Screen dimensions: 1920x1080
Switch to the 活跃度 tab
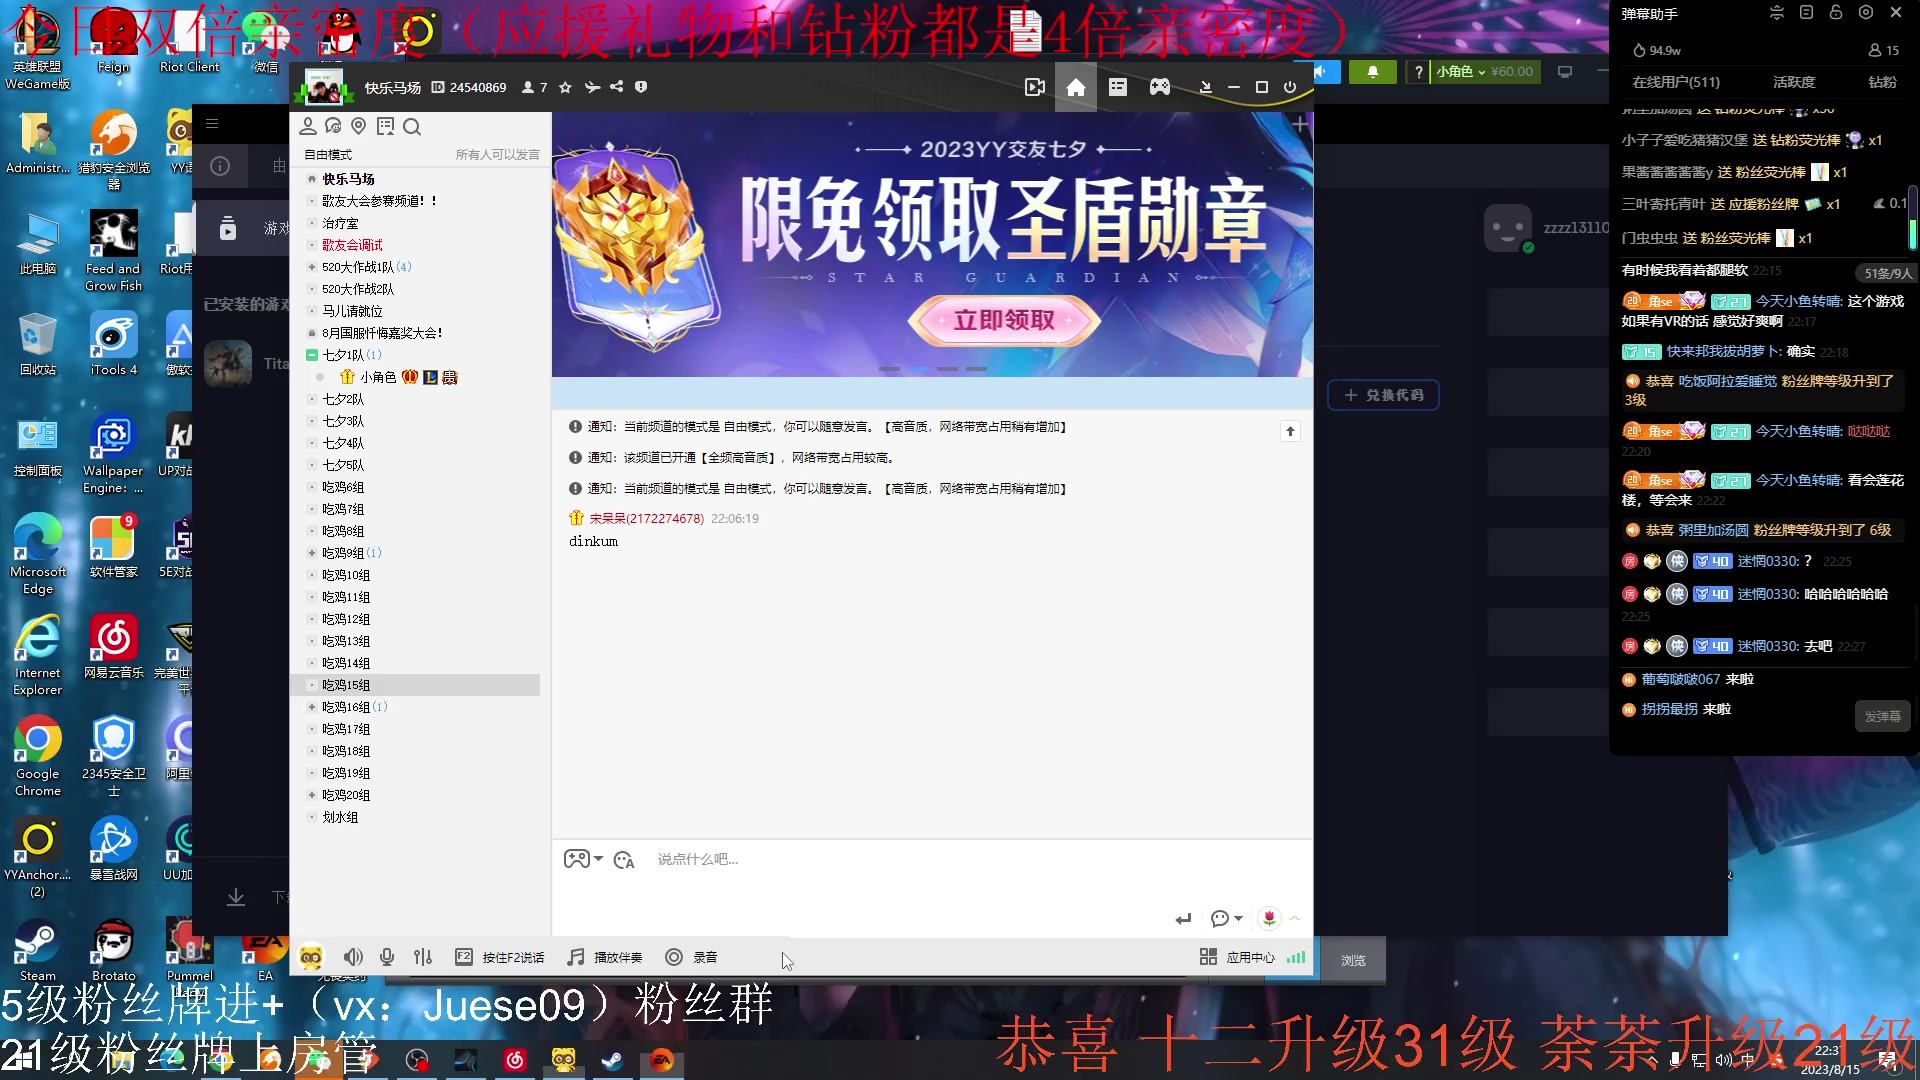tap(1793, 82)
